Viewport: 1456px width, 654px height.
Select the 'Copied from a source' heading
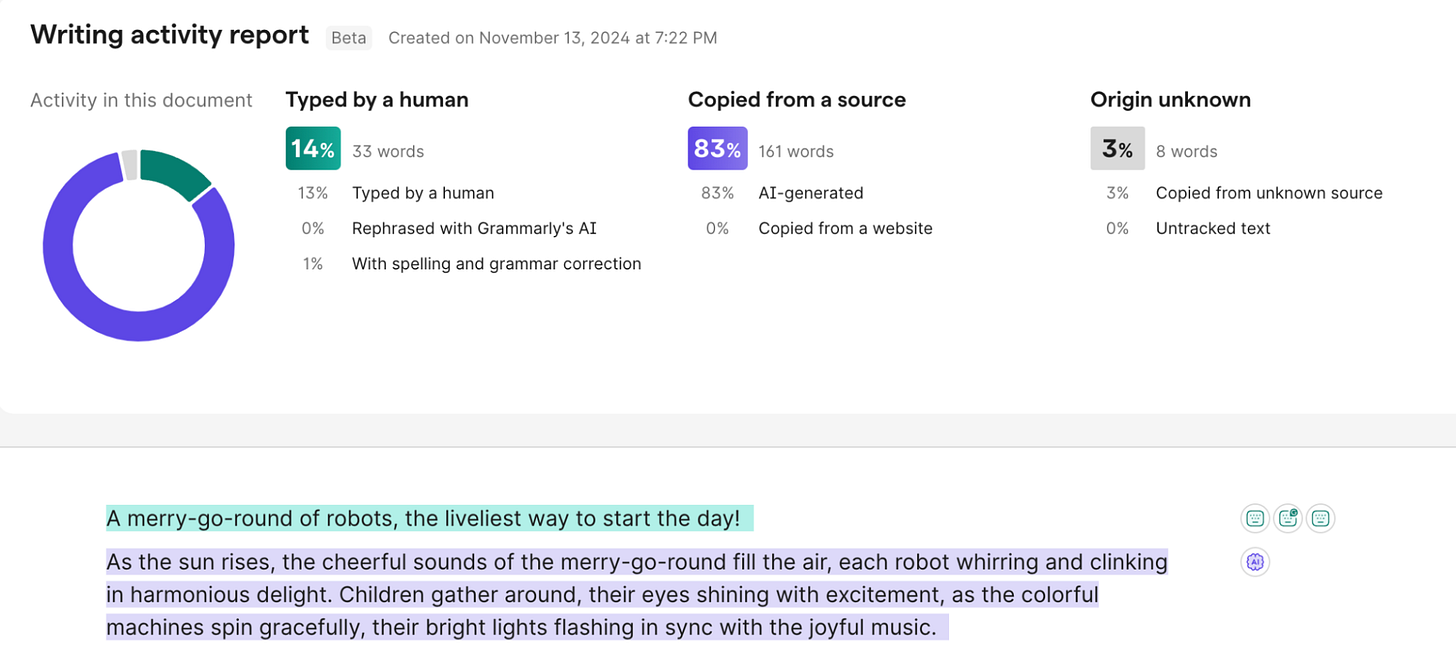click(796, 100)
